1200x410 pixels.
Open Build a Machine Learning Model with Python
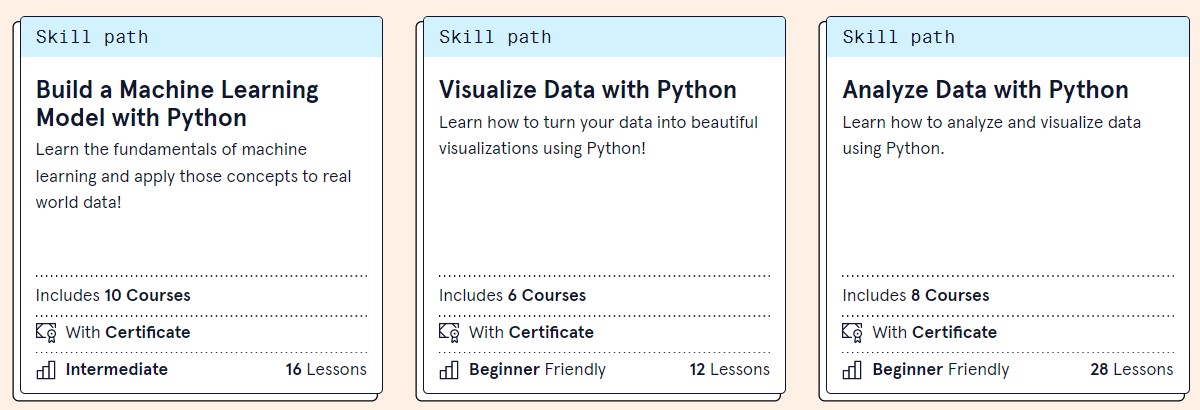177,104
